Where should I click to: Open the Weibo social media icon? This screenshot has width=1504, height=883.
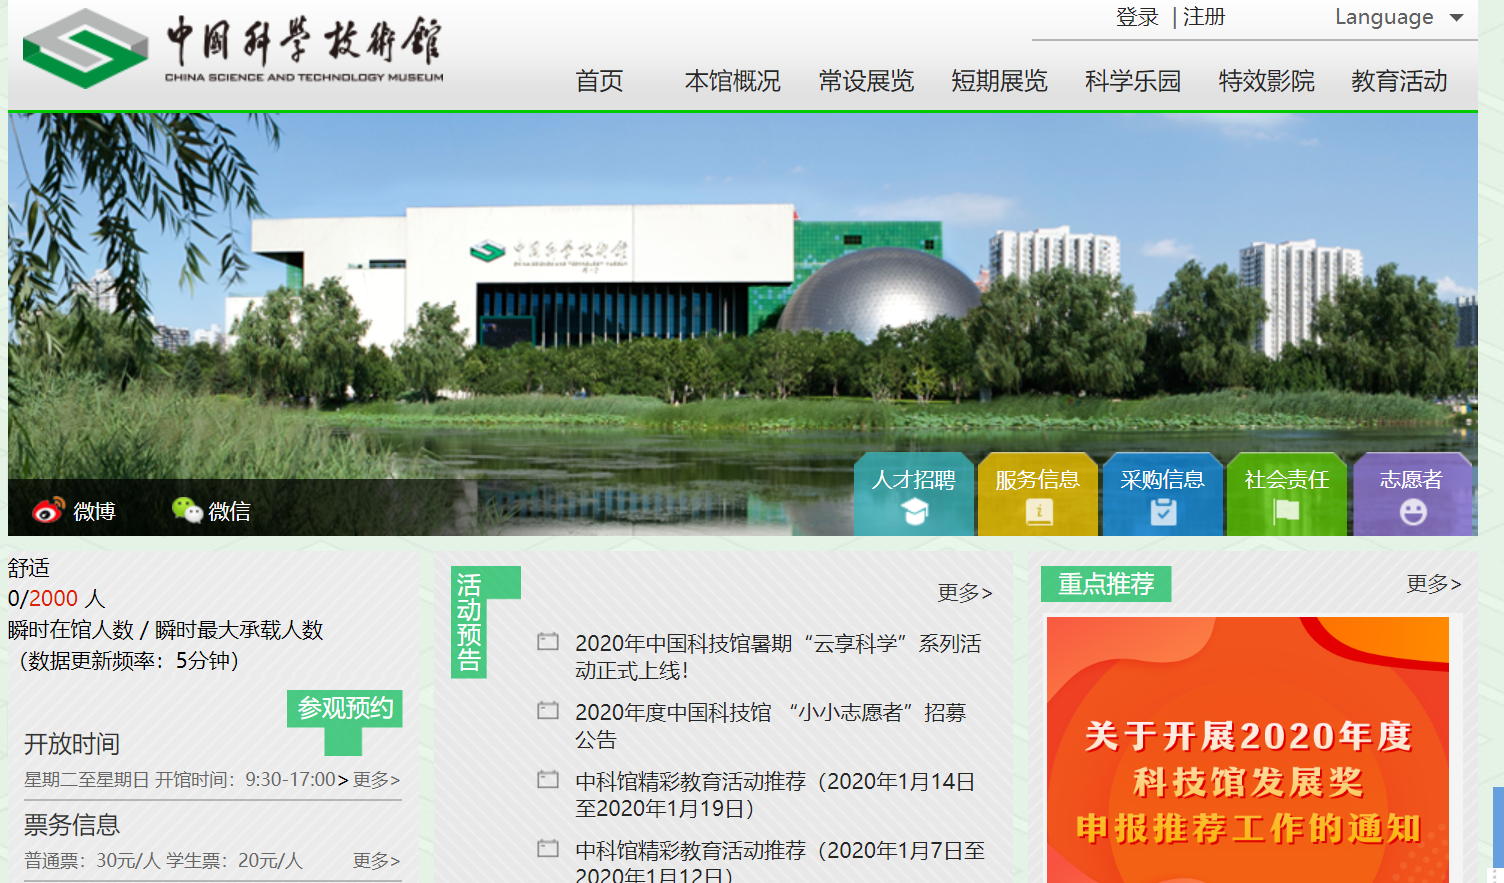(74, 511)
